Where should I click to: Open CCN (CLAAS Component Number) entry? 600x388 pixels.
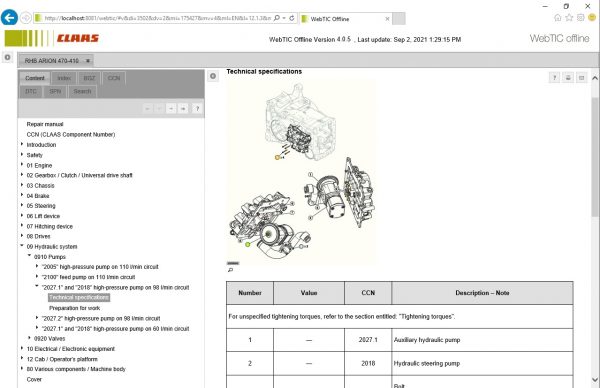pyautogui.click(x=71, y=135)
